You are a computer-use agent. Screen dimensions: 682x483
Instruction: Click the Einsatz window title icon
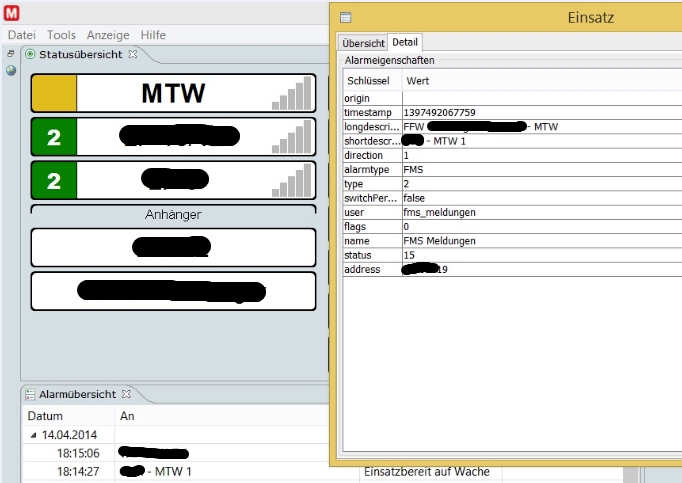(x=345, y=17)
